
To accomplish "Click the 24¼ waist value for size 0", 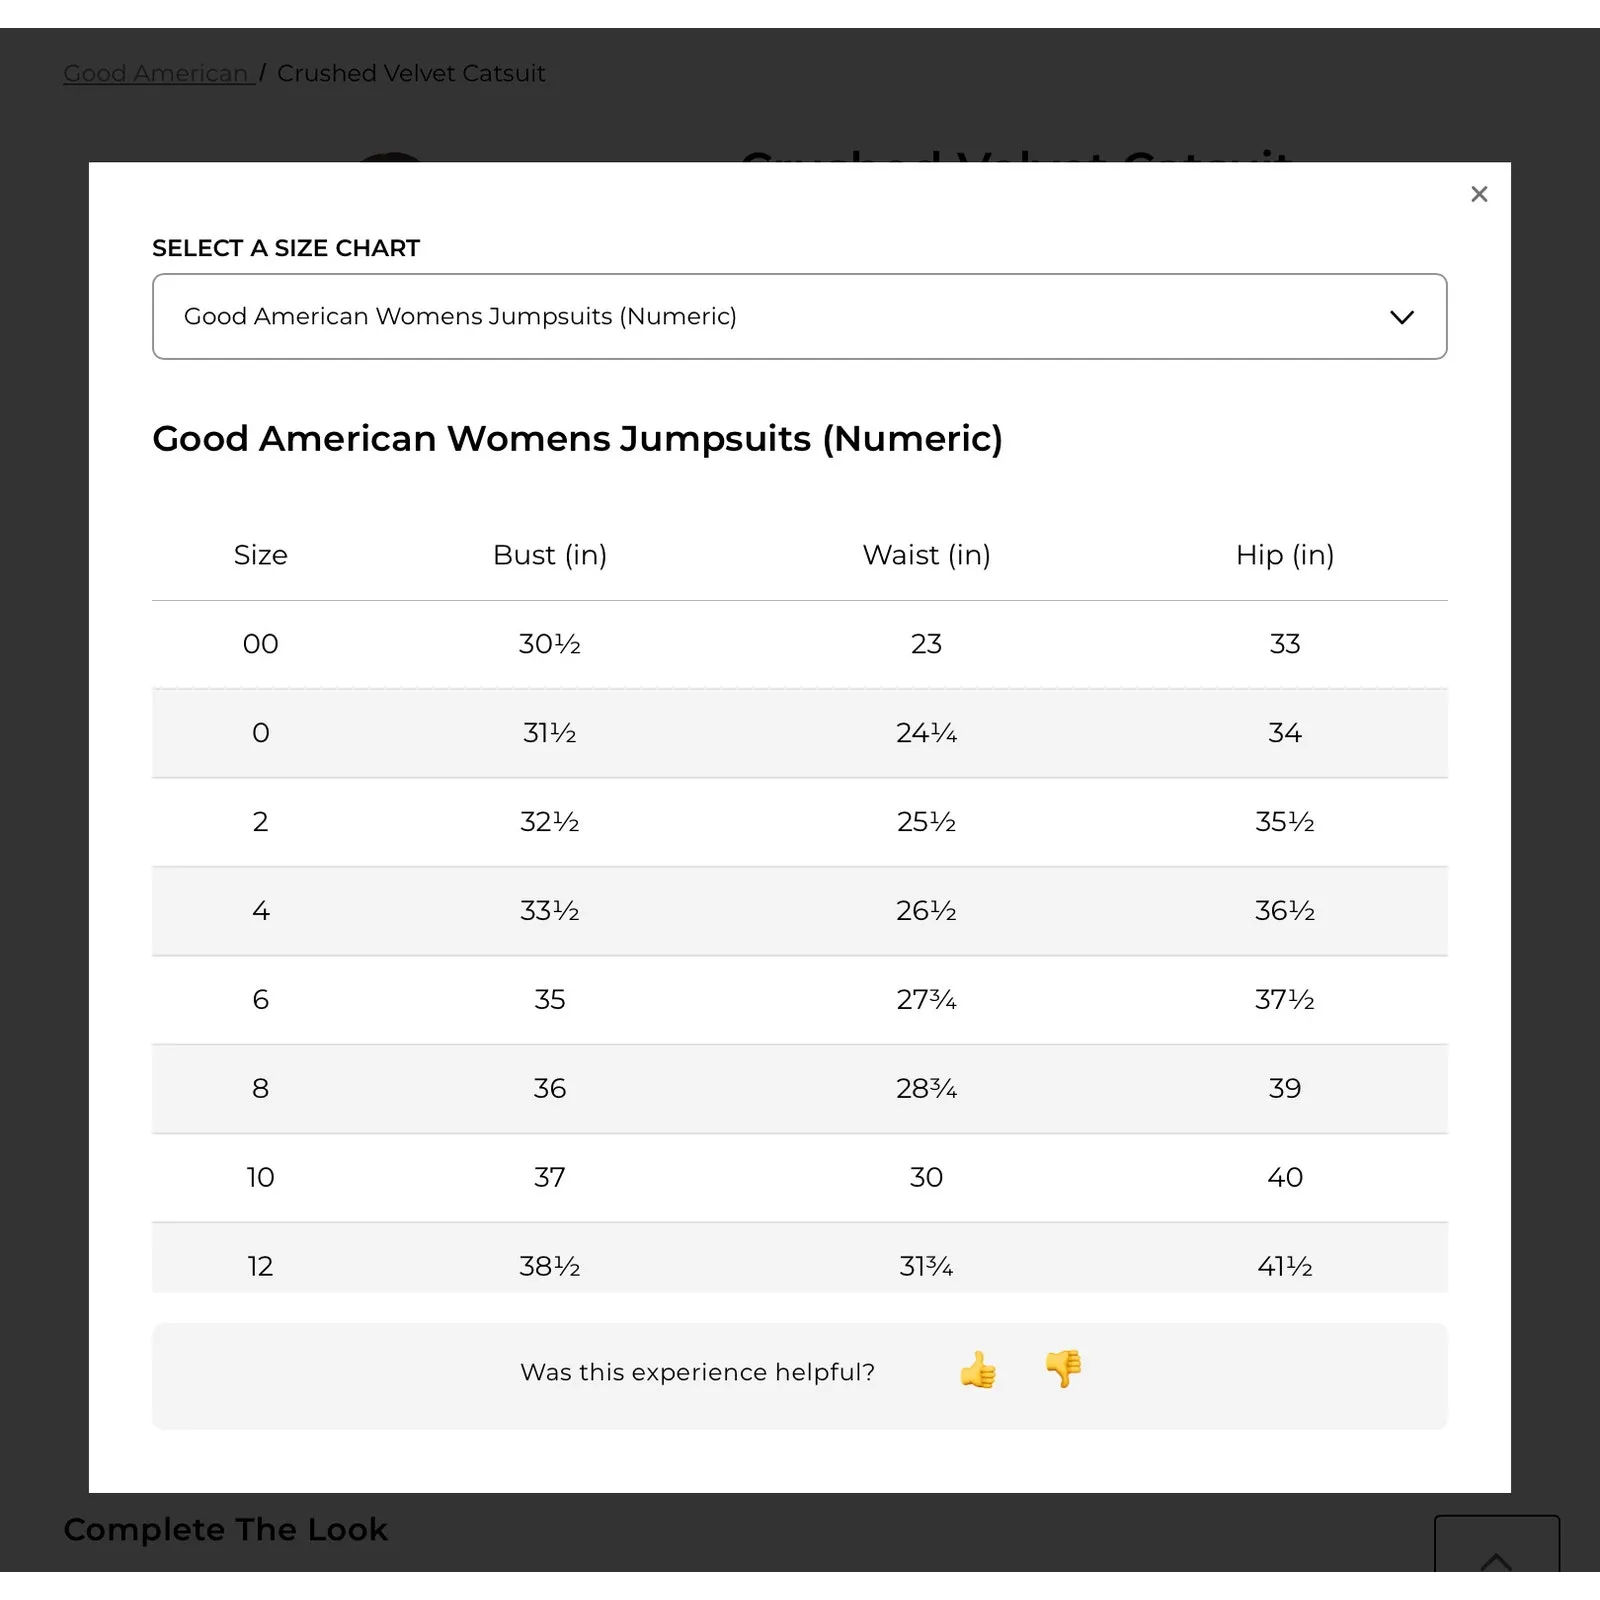I will [x=926, y=733].
